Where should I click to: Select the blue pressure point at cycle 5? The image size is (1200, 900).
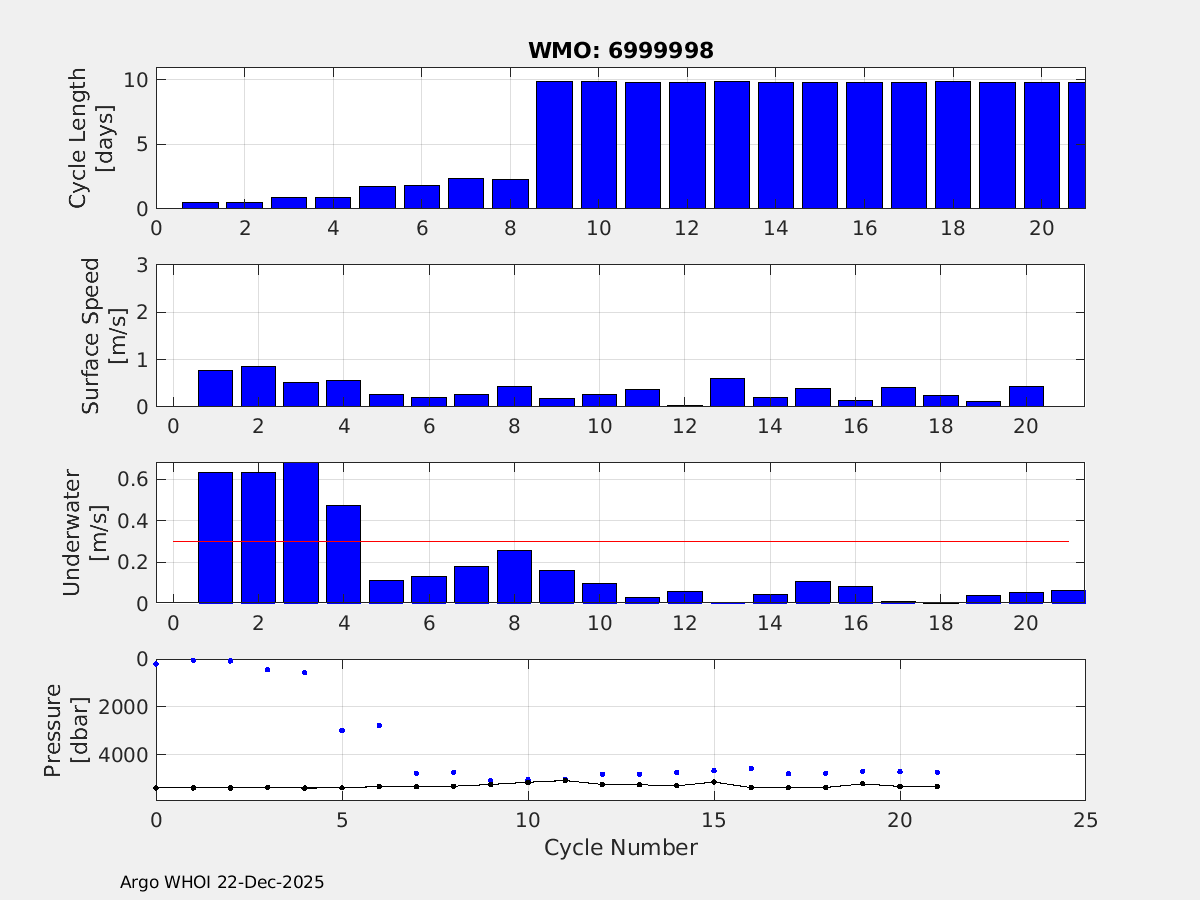coord(342,730)
